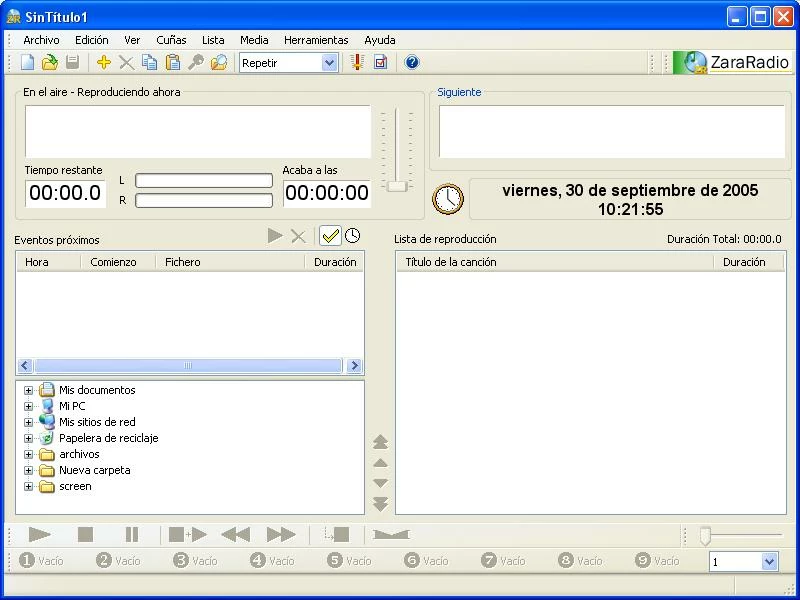This screenshot has height=600, width=800.
Task: Expand the Mis documentos tree node
Action: [x=29, y=391]
